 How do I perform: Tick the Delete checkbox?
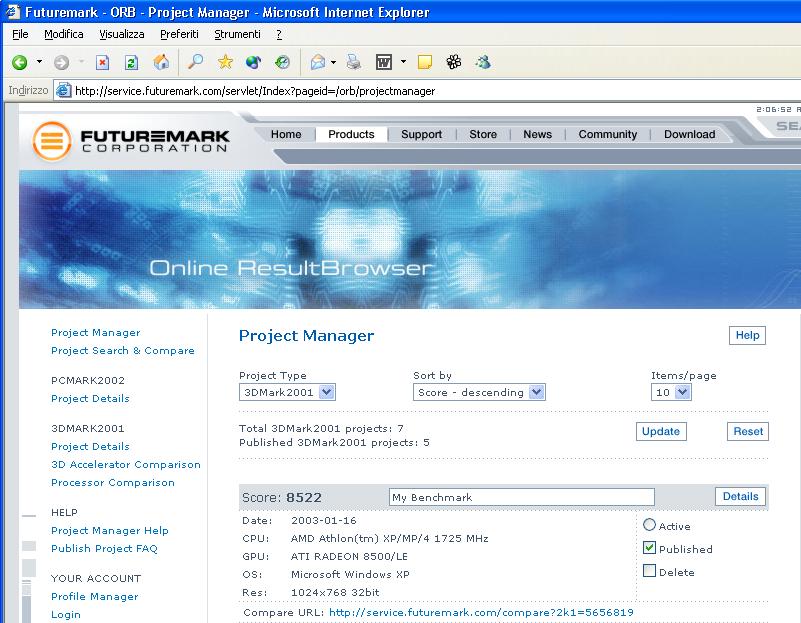(649, 570)
